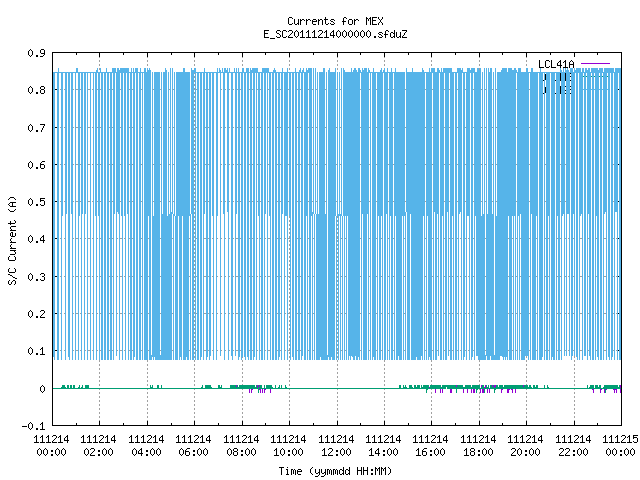Click the y-axis tick label "-0.1"
The height and width of the screenshot is (480, 640).
(33, 426)
